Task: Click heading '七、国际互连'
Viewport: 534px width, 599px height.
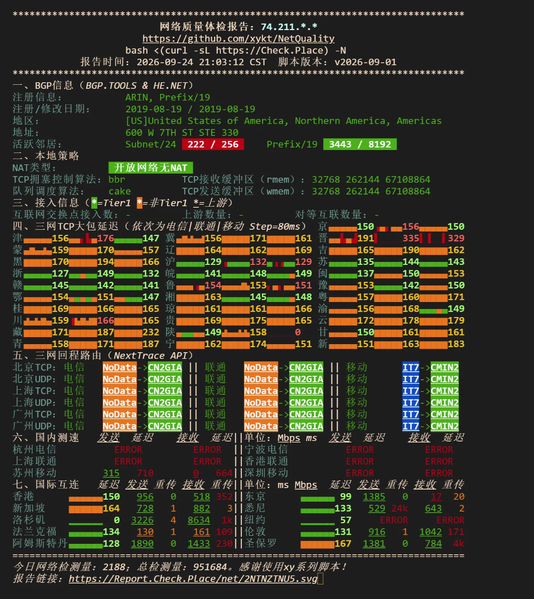Action: pyautogui.click(x=46, y=485)
